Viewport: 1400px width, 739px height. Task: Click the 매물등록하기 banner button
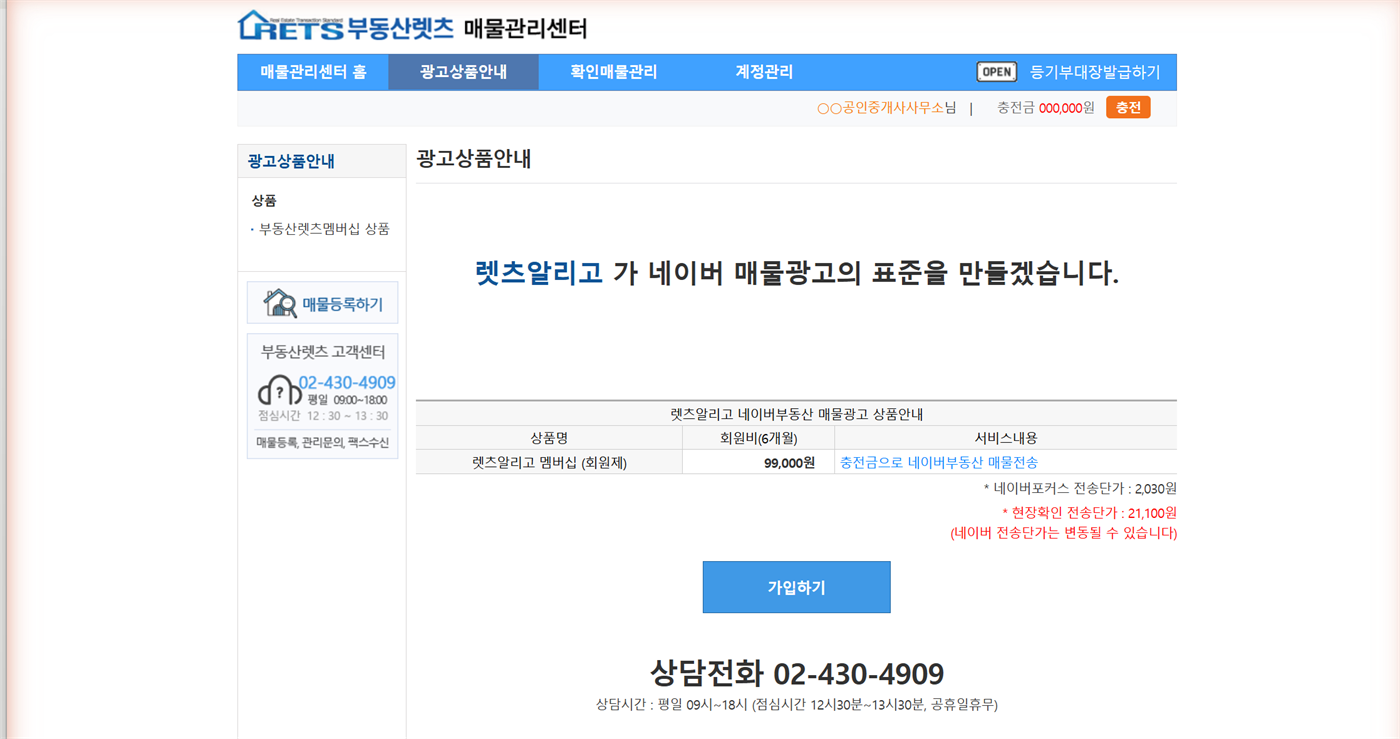point(322,303)
